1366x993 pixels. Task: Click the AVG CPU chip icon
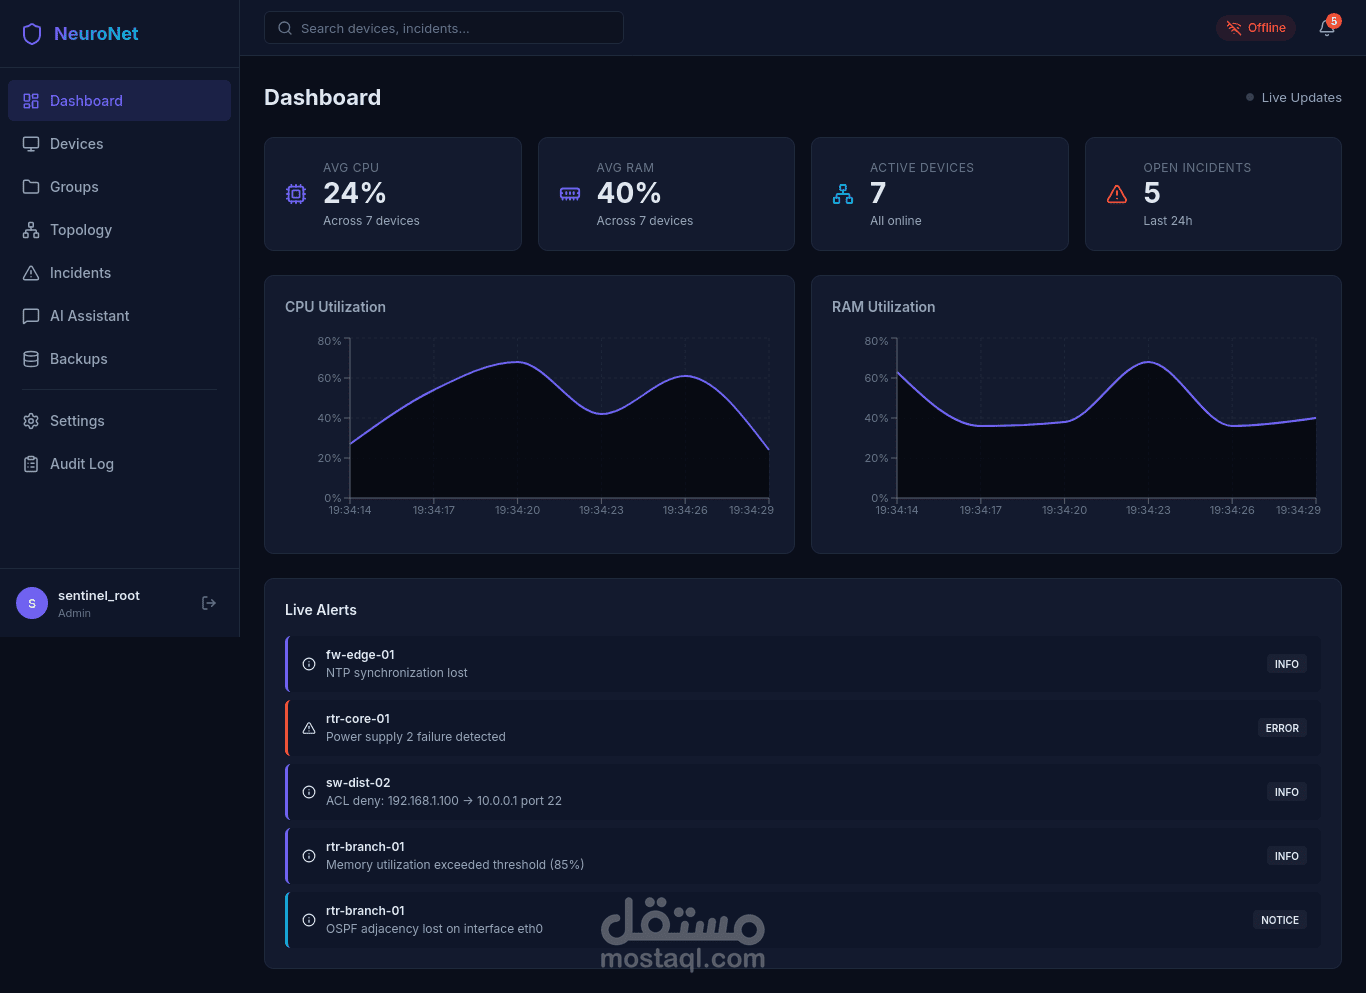click(x=296, y=194)
